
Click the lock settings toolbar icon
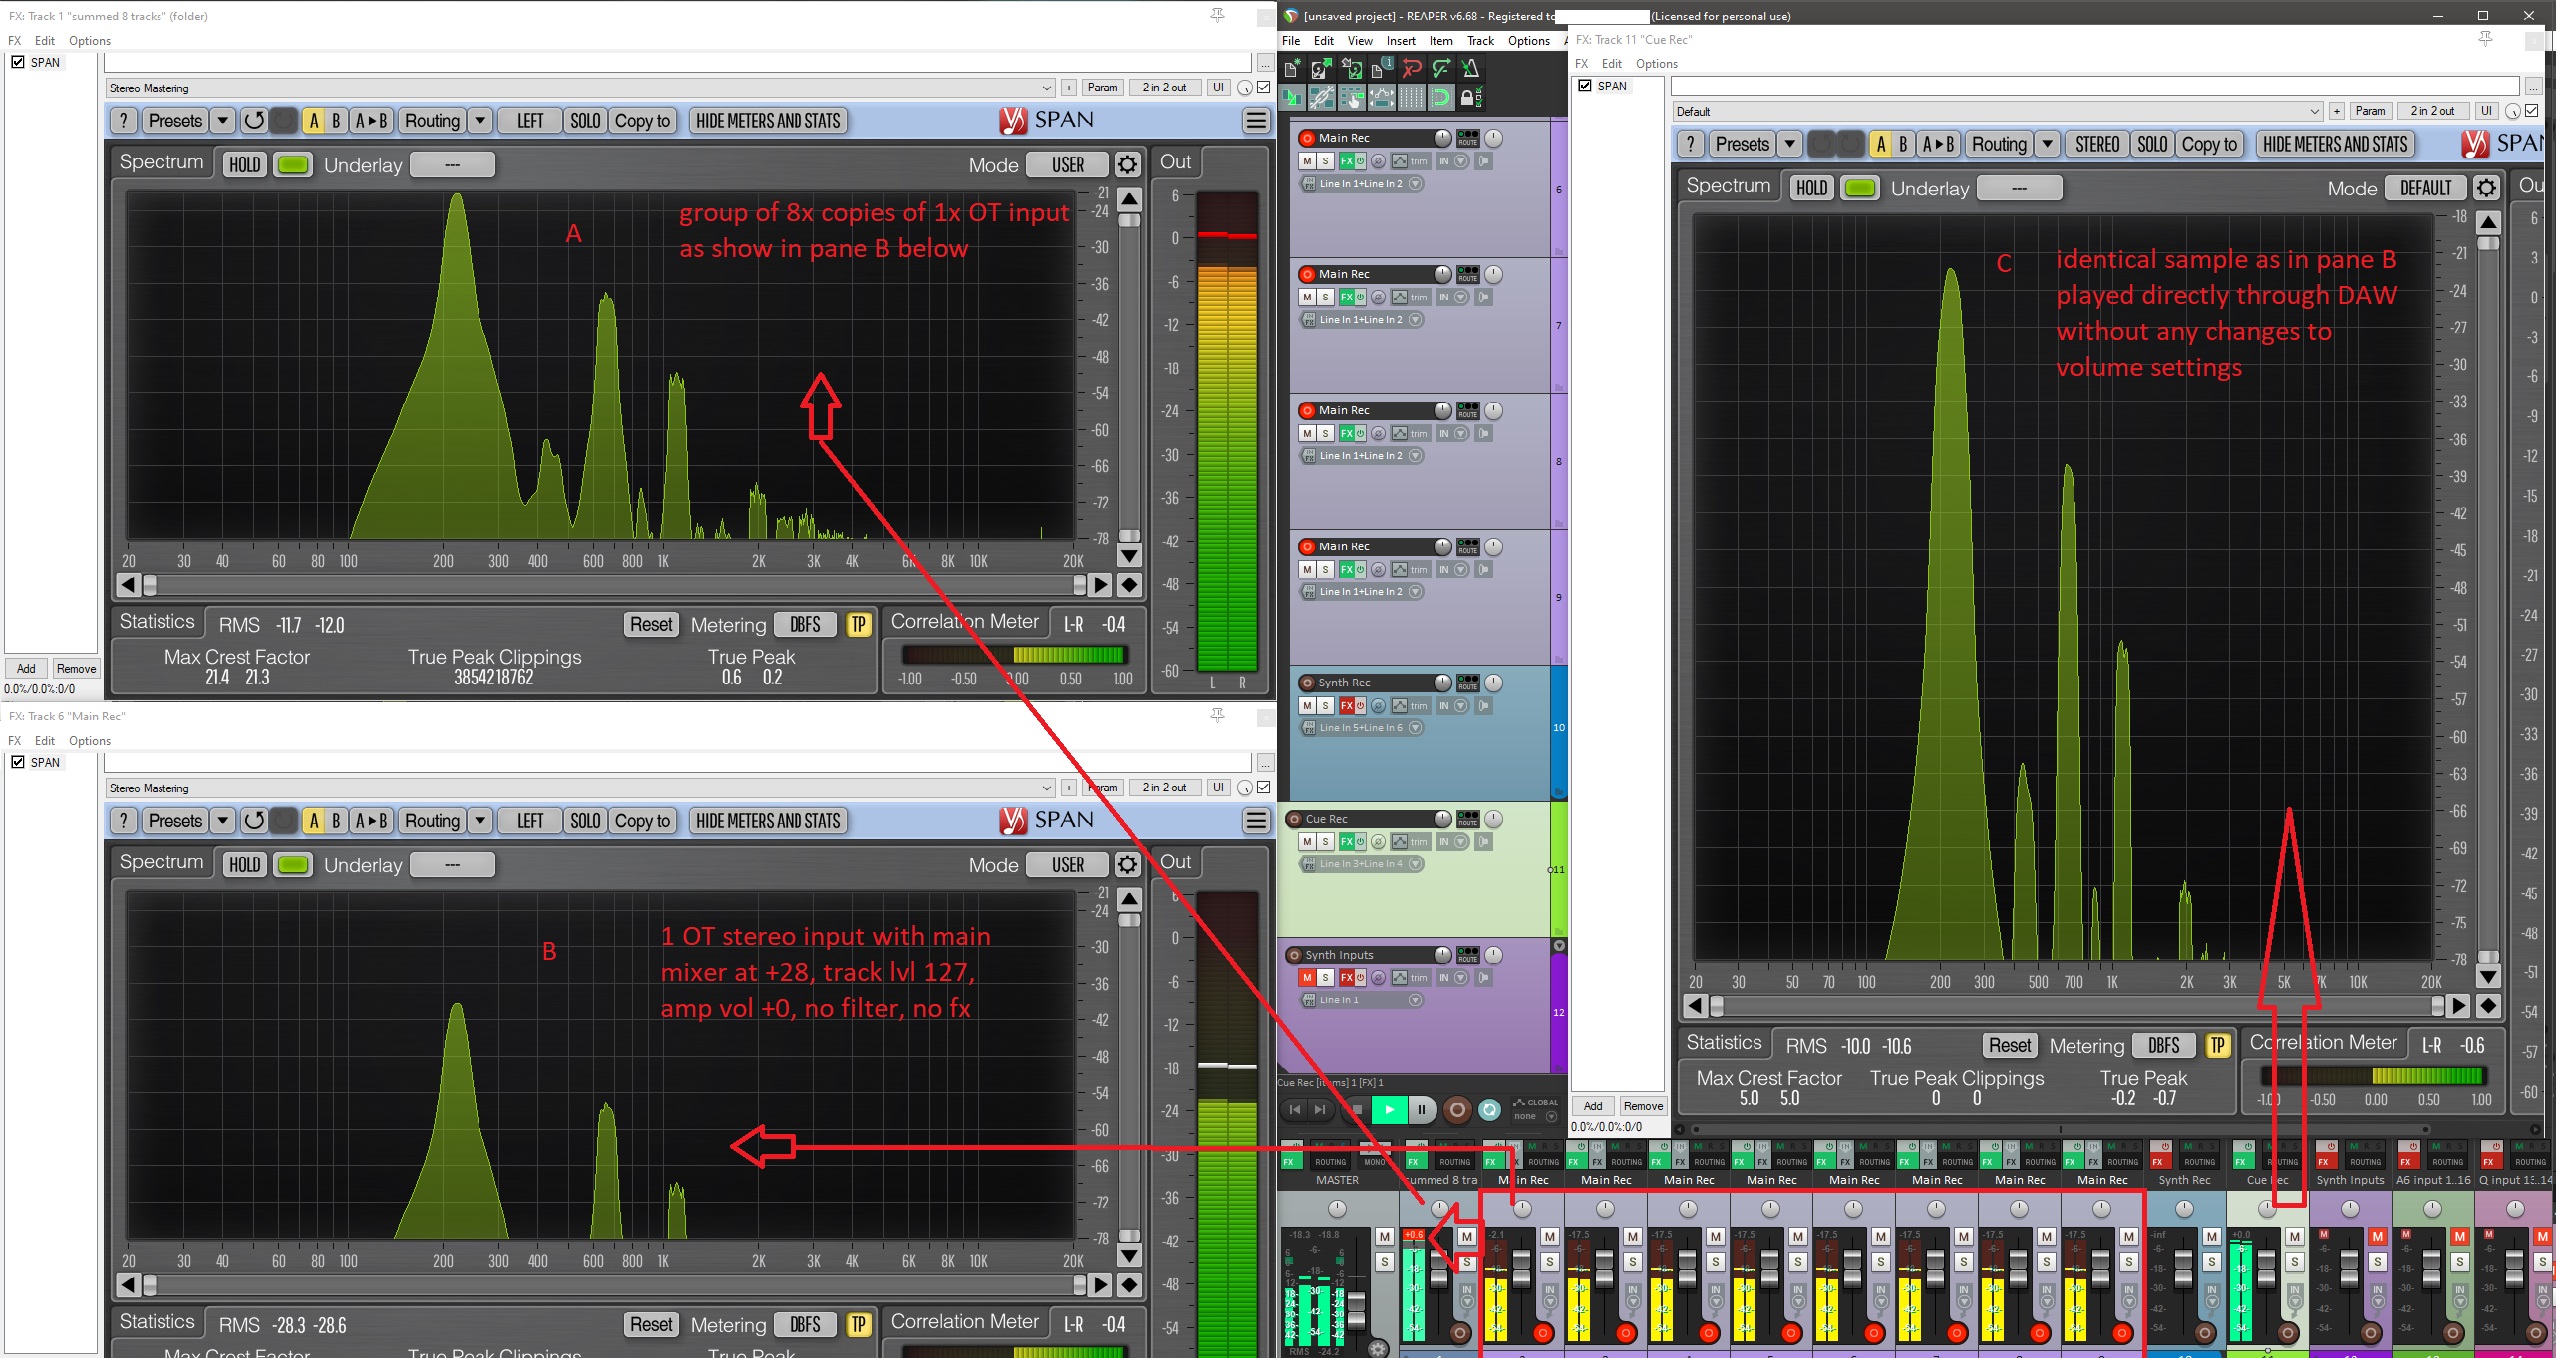pyautogui.click(x=1470, y=98)
